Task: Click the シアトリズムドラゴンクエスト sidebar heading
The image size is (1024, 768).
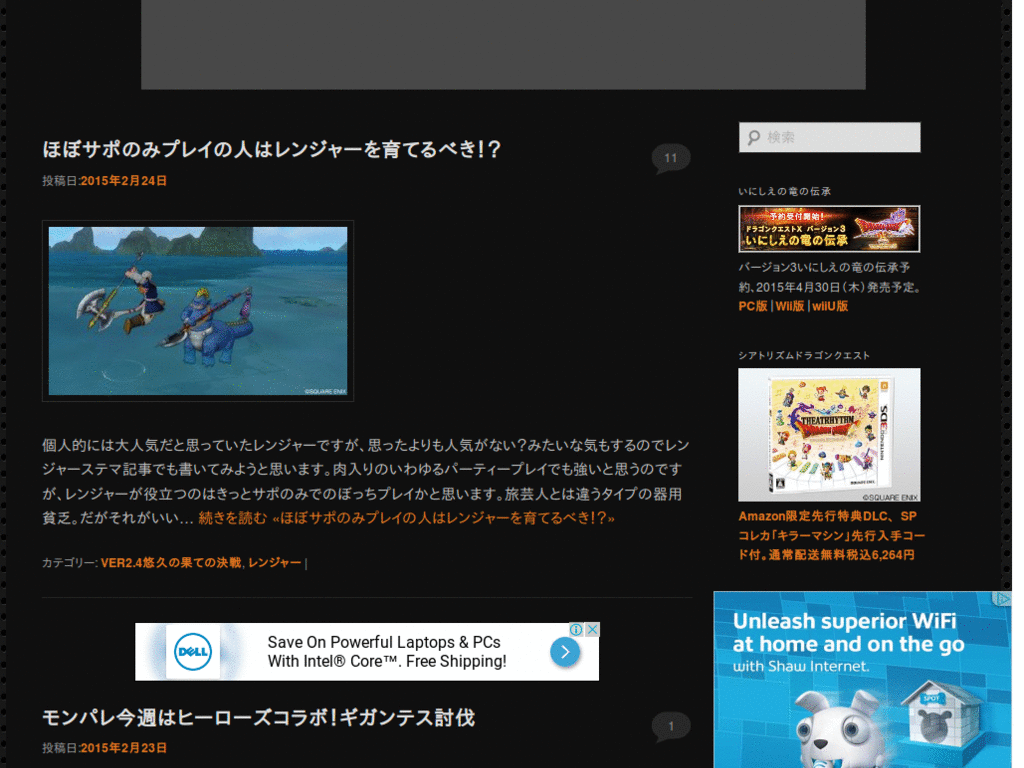Action: click(804, 355)
